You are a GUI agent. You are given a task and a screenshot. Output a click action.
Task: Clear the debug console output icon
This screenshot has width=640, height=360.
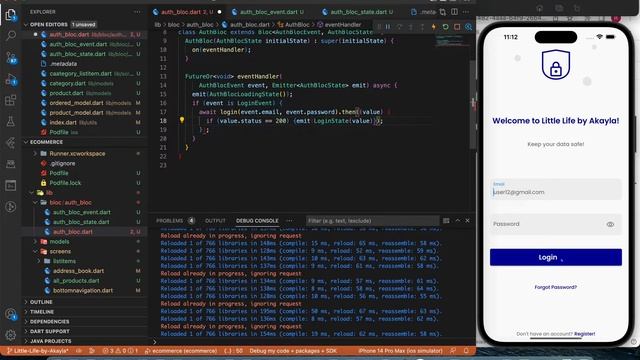[x=446, y=221]
